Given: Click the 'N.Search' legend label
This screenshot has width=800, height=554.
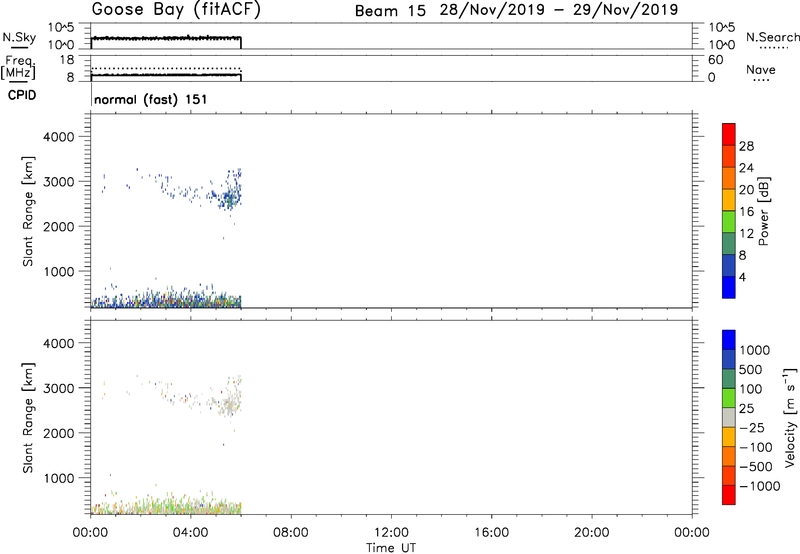Looking at the screenshot, I should click(772, 37).
